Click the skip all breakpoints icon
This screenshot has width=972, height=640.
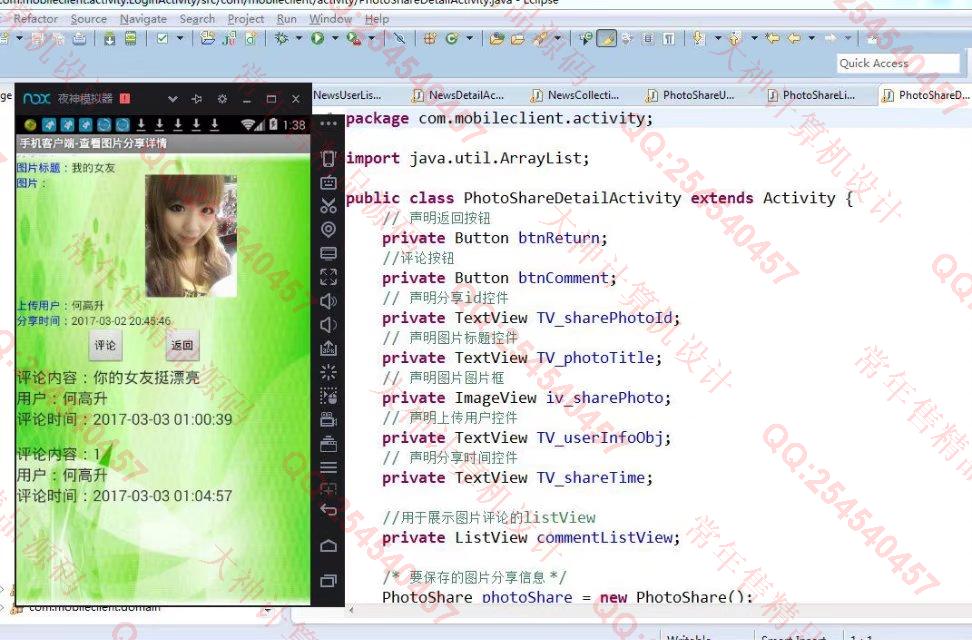(x=399, y=39)
